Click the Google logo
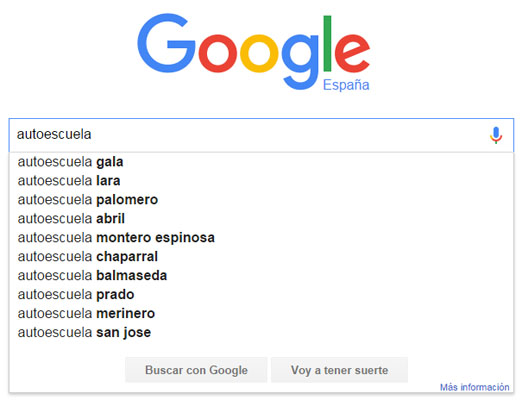This screenshot has height=400, width=522. pos(253,52)
